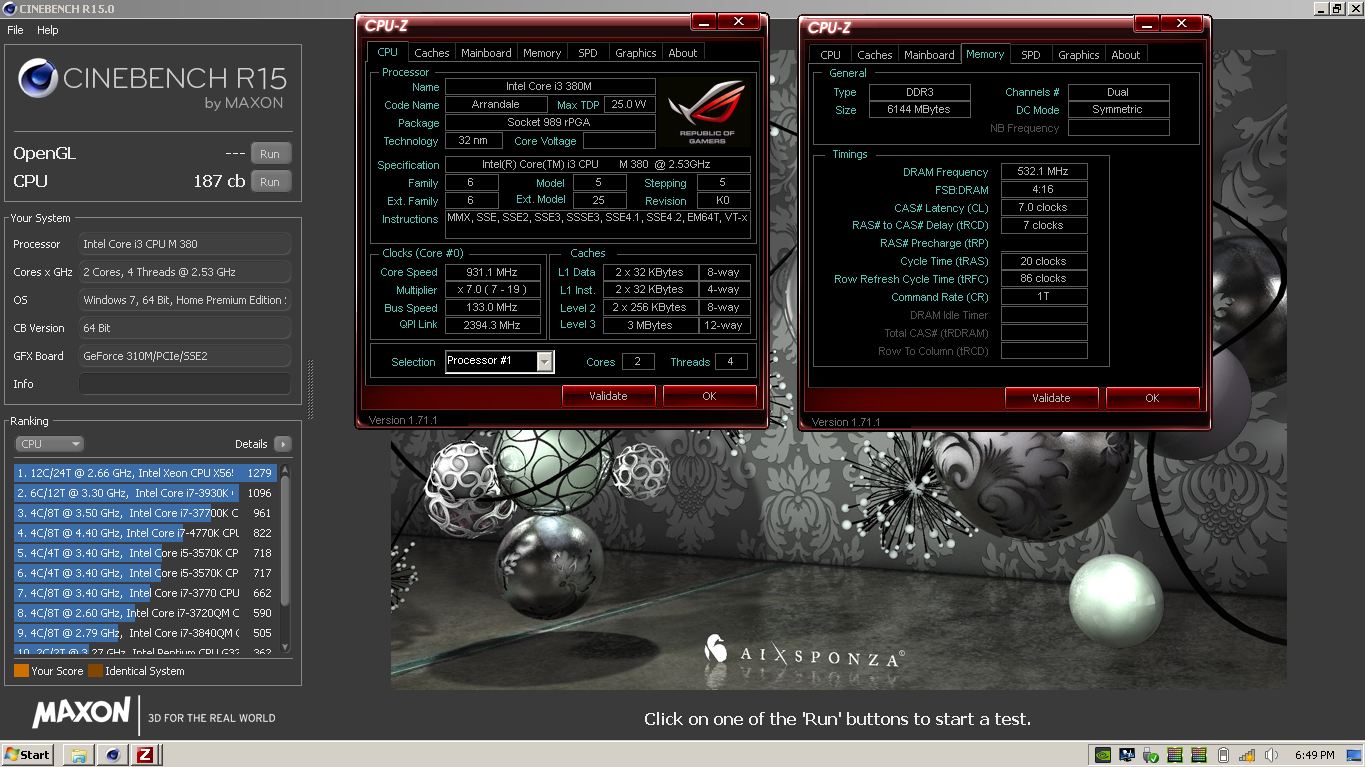The width and height of the screenshot is (1365, 767).
Task: Open the NVIDIA tray icon
Action: point(1103,755)
